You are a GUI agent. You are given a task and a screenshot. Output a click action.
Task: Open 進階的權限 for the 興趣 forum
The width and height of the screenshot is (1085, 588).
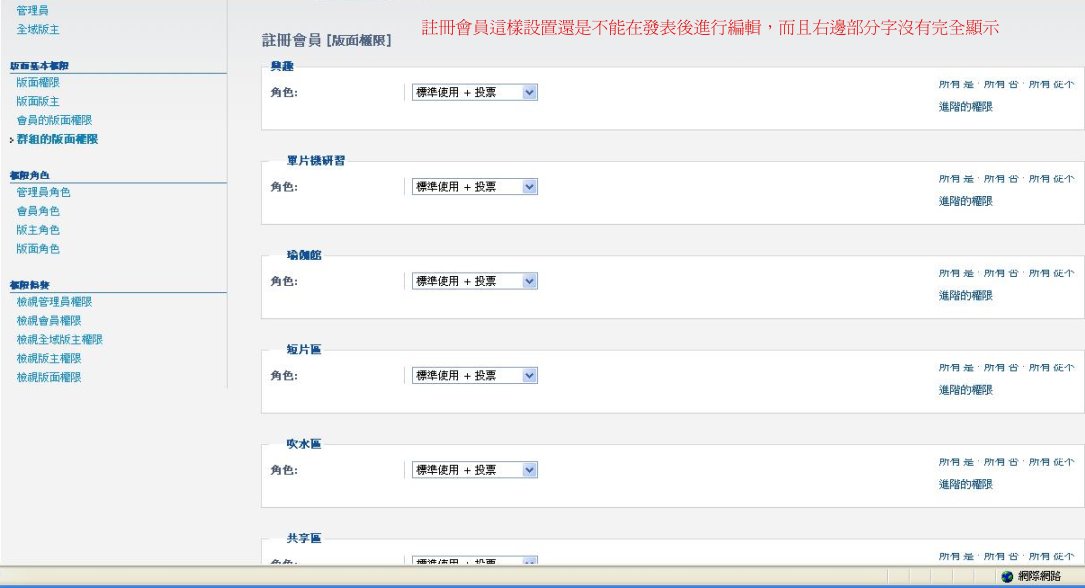click(965, 107)
